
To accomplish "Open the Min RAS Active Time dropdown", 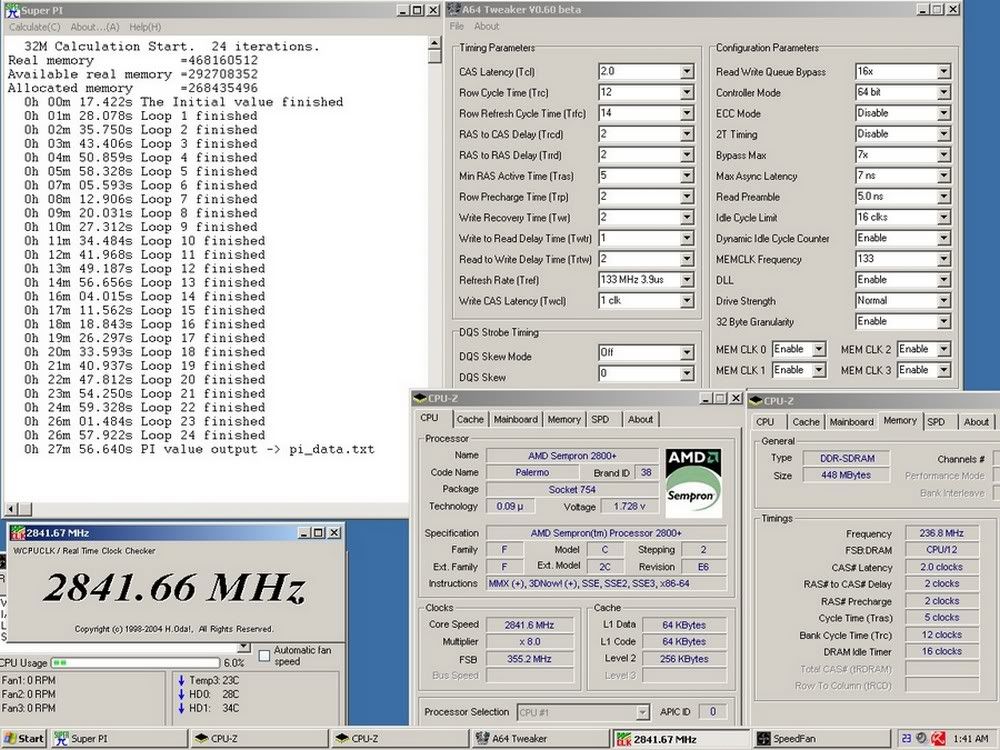I will [687, 176].
